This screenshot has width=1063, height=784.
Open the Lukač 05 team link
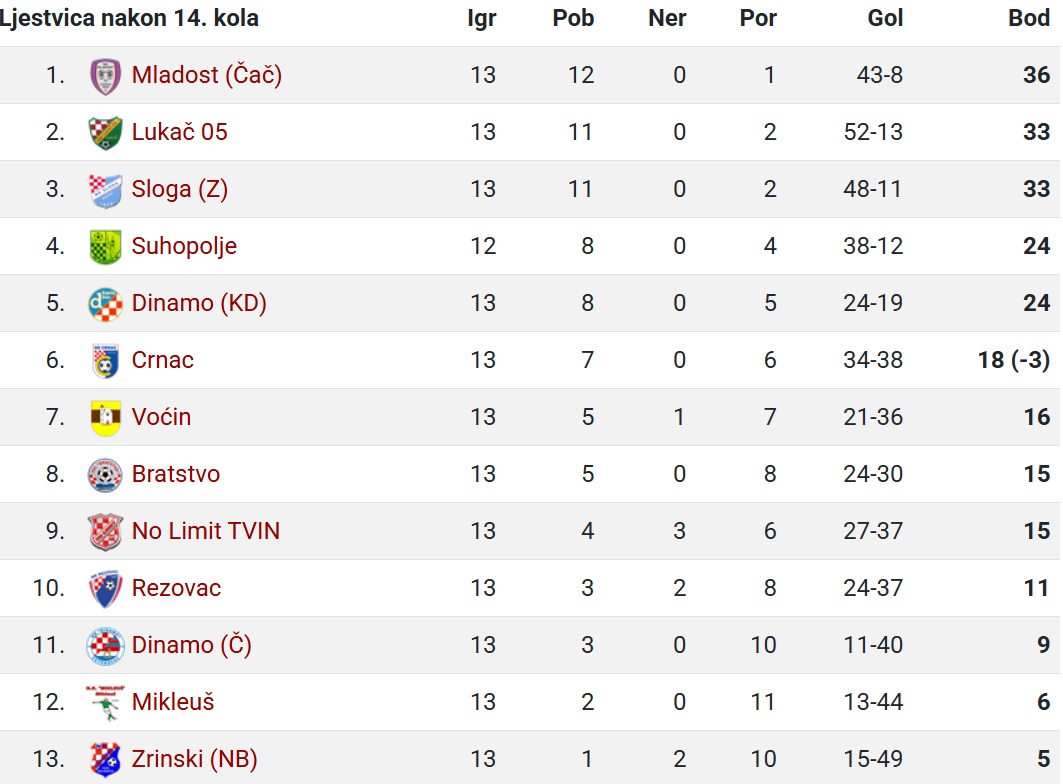click(x=180, y=132)
